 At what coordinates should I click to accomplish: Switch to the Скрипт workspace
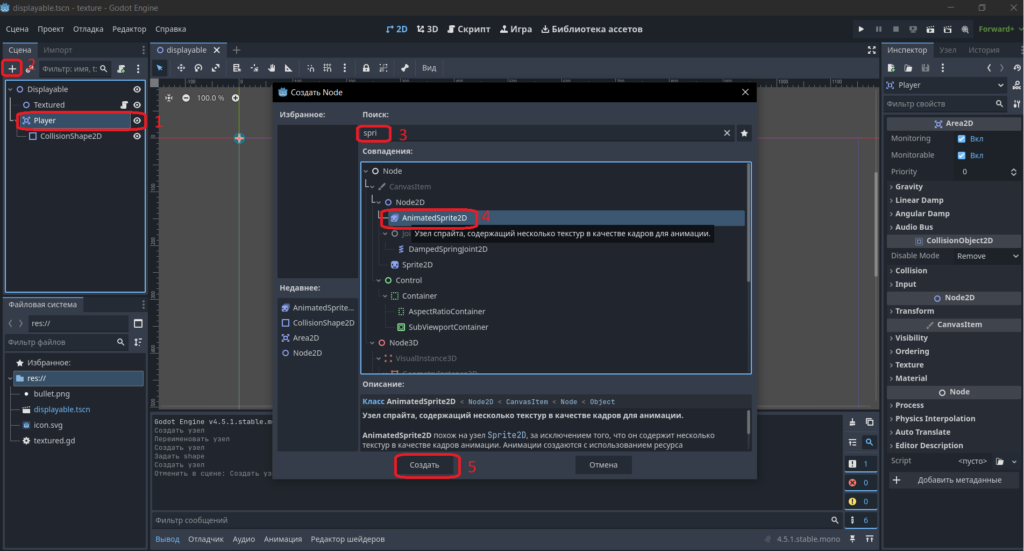click(x=468, y=29)
